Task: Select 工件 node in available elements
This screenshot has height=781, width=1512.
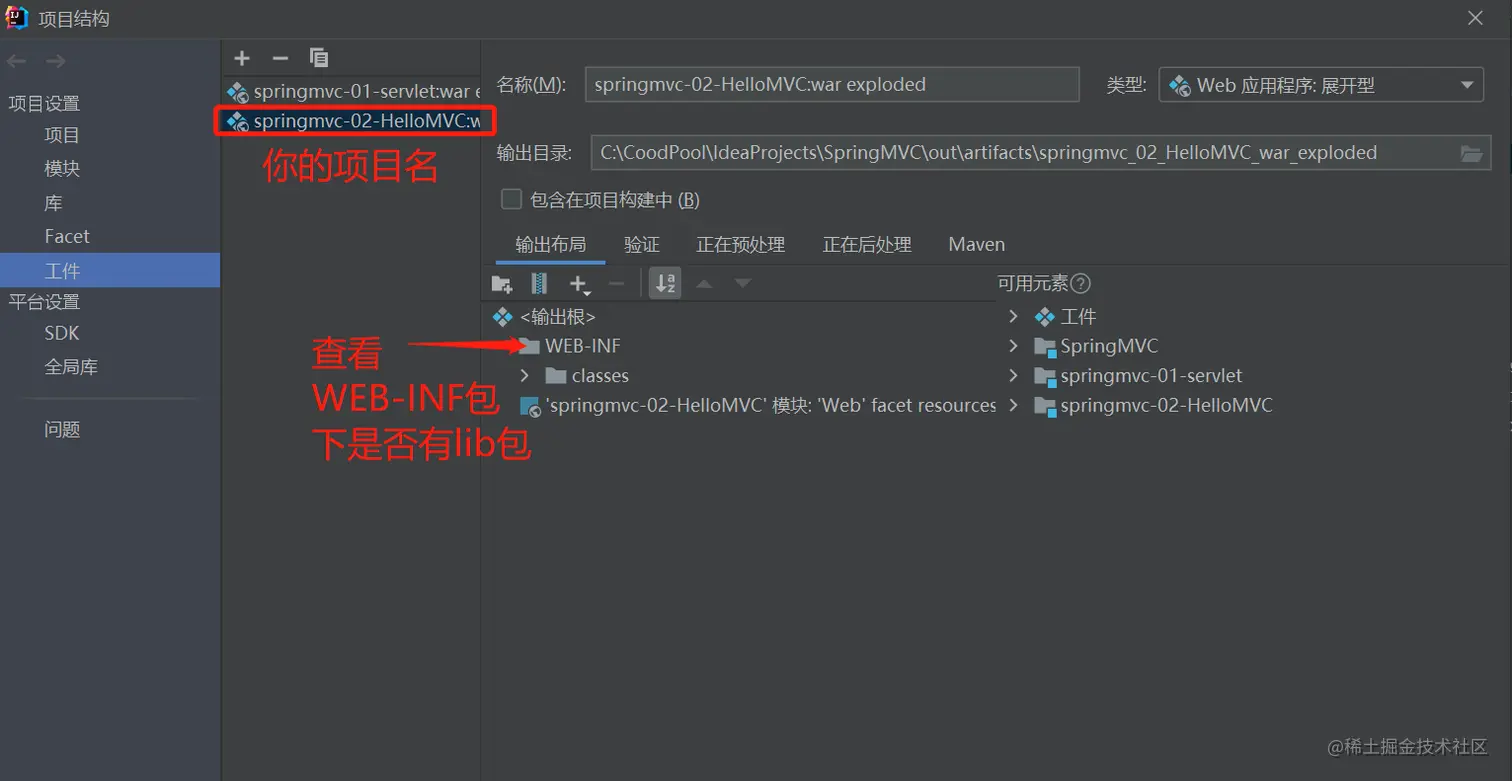Action: (1066, 317)
